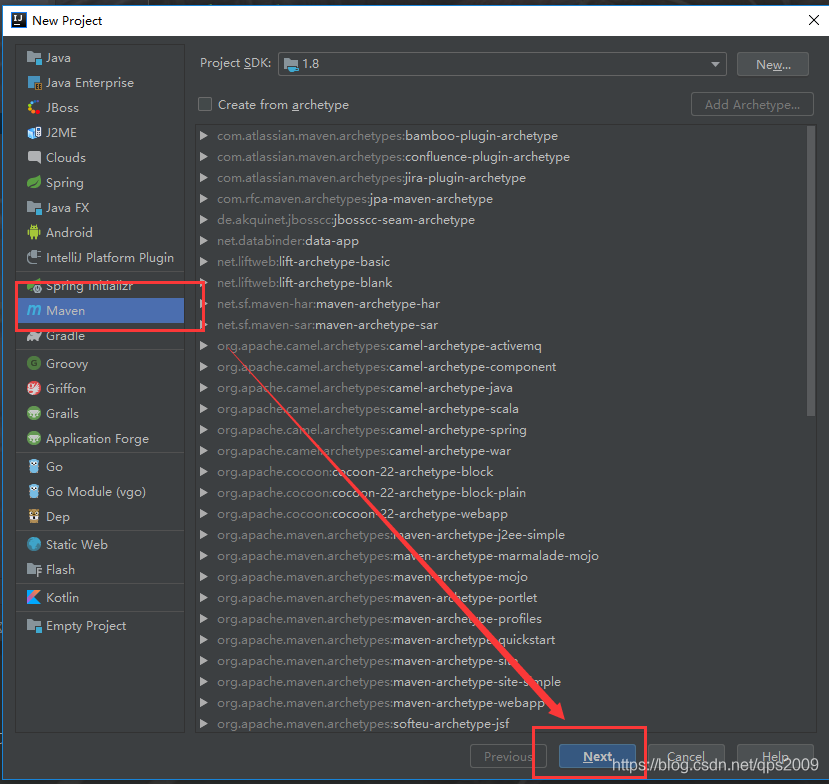
Task: Select the J2ME project icon
Action: 34,132
